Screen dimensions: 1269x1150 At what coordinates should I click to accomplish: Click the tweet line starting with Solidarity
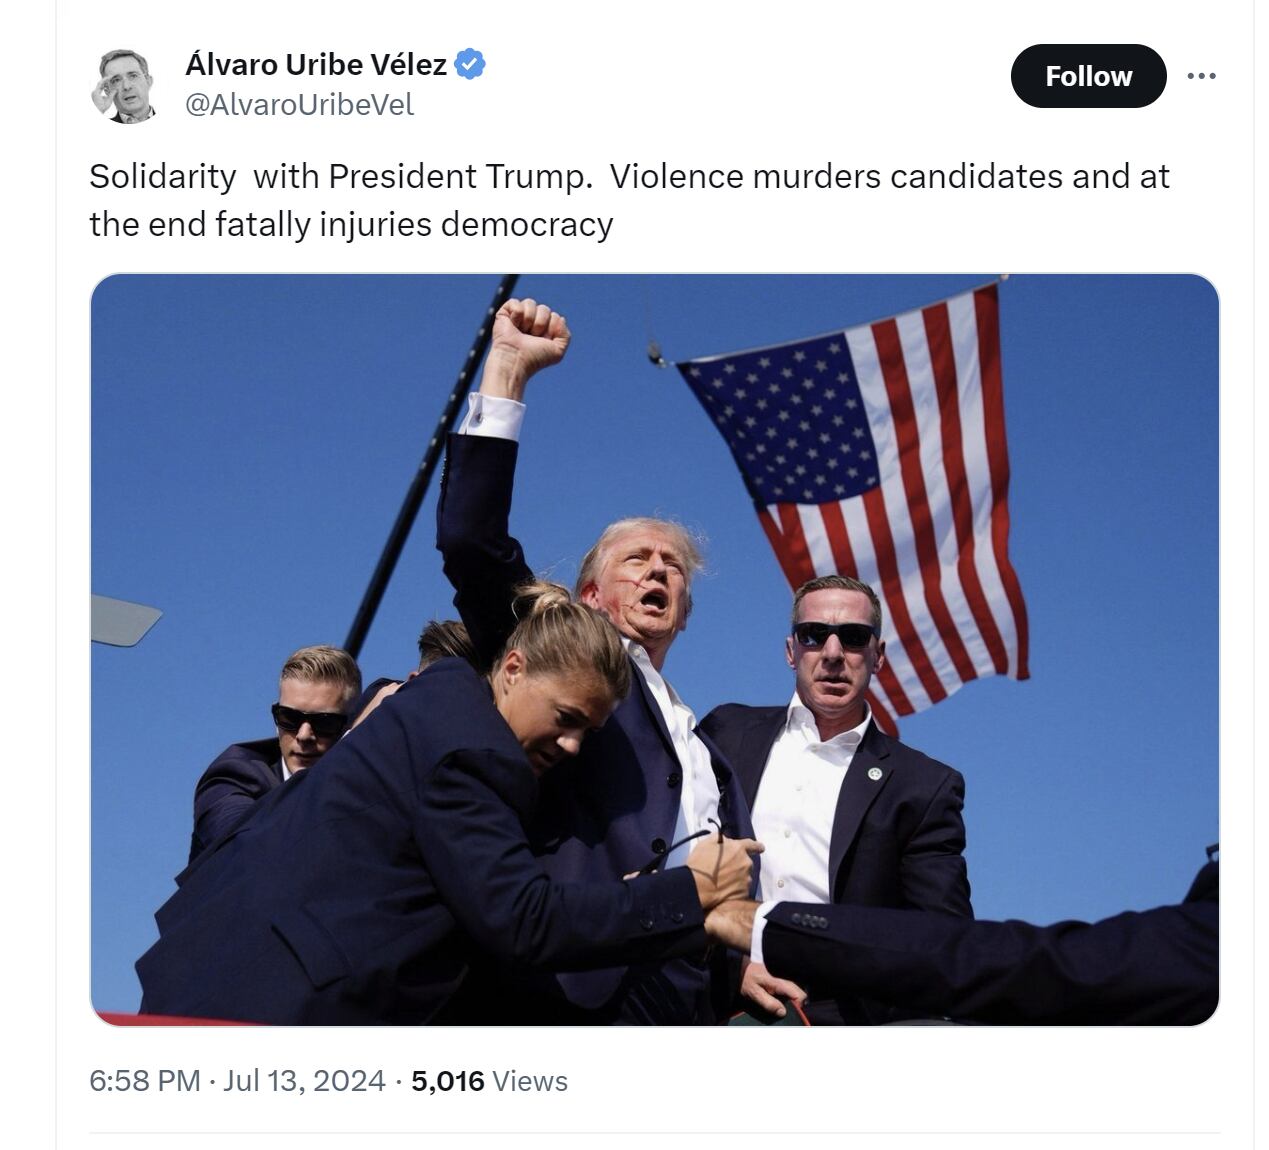pos(629,176)
